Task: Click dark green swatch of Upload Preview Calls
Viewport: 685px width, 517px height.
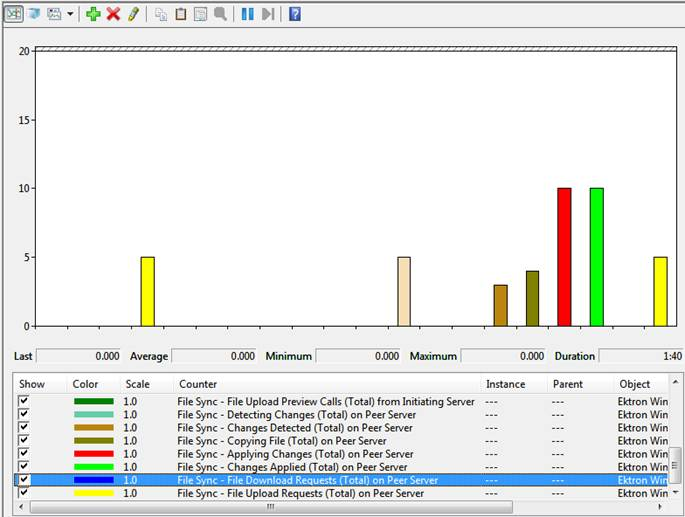Action: (x=94, y=401)
